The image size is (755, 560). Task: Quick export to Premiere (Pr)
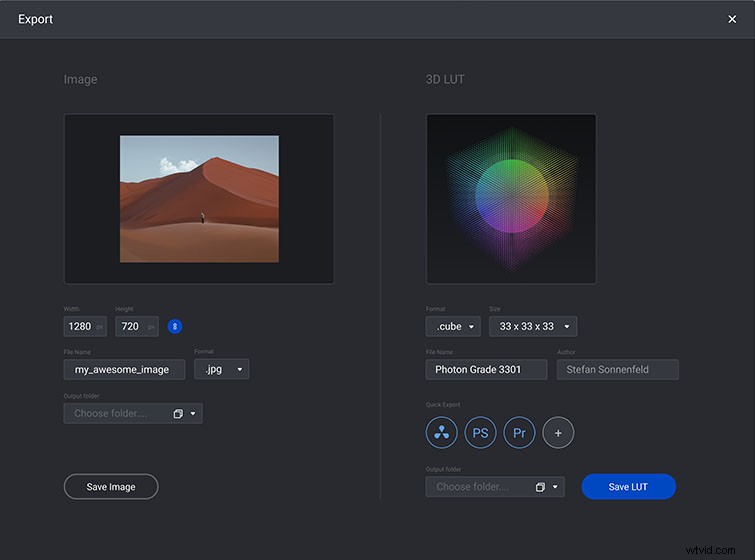click(519, 432)
